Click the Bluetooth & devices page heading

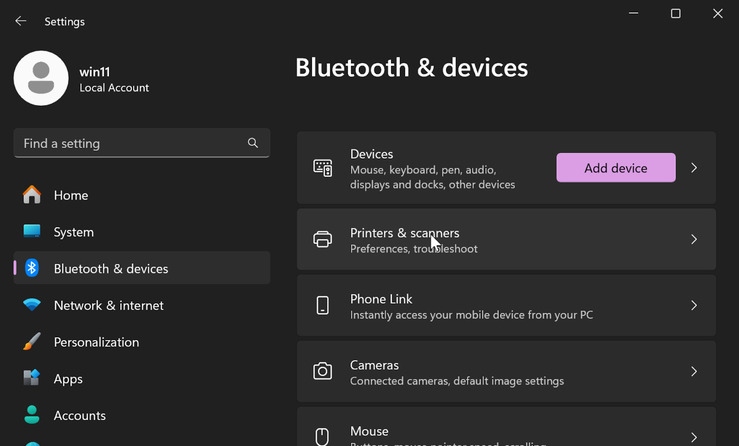pyautogui.click(x=411, y=67)
